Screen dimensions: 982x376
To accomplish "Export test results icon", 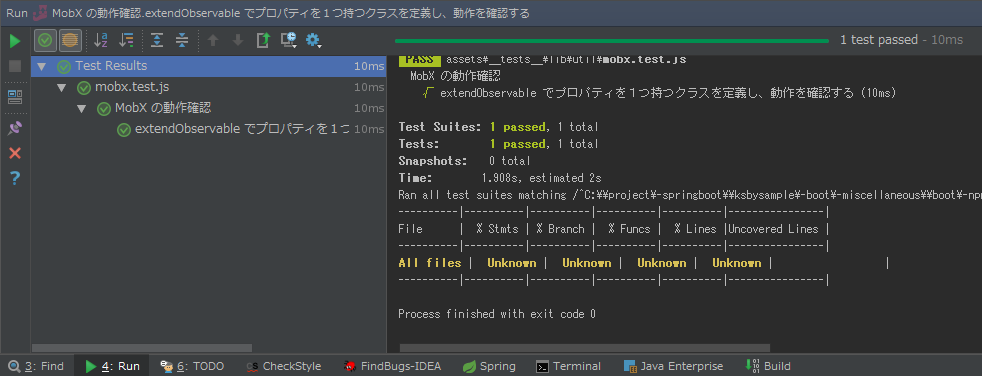I will [263, 41].
